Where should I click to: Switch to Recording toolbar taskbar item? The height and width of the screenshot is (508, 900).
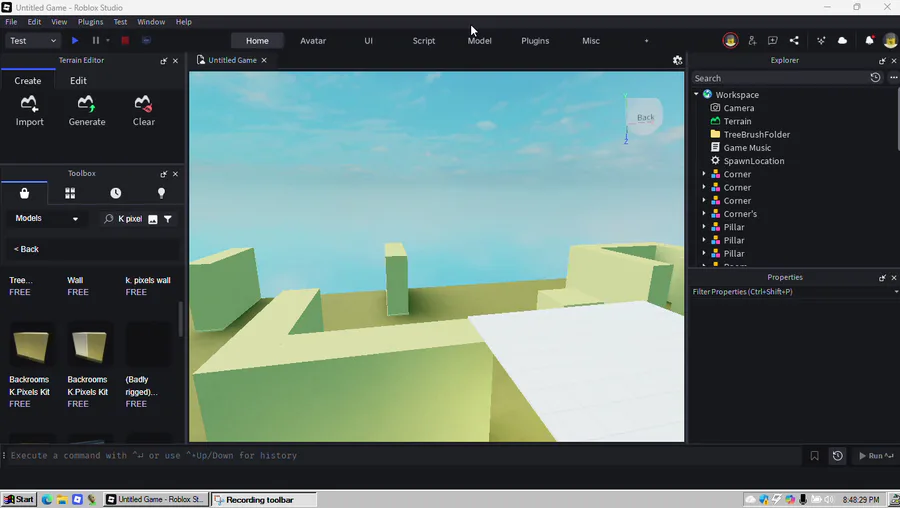[x=263, y=499]
